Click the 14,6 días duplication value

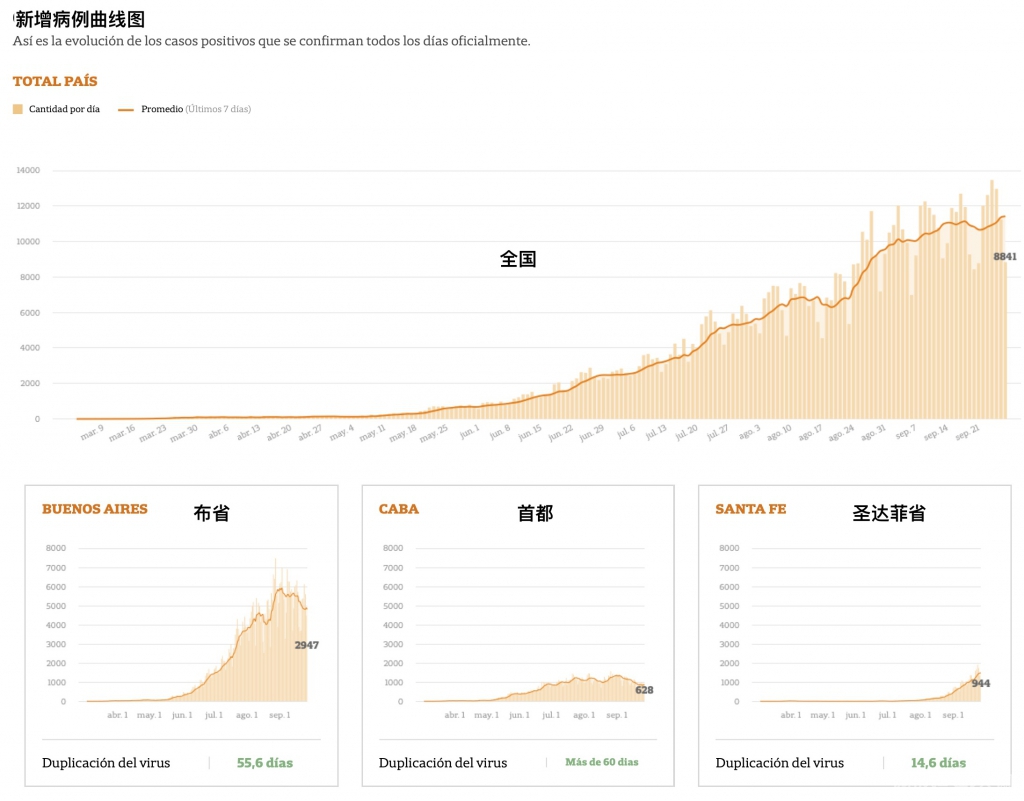pos(937,763)
